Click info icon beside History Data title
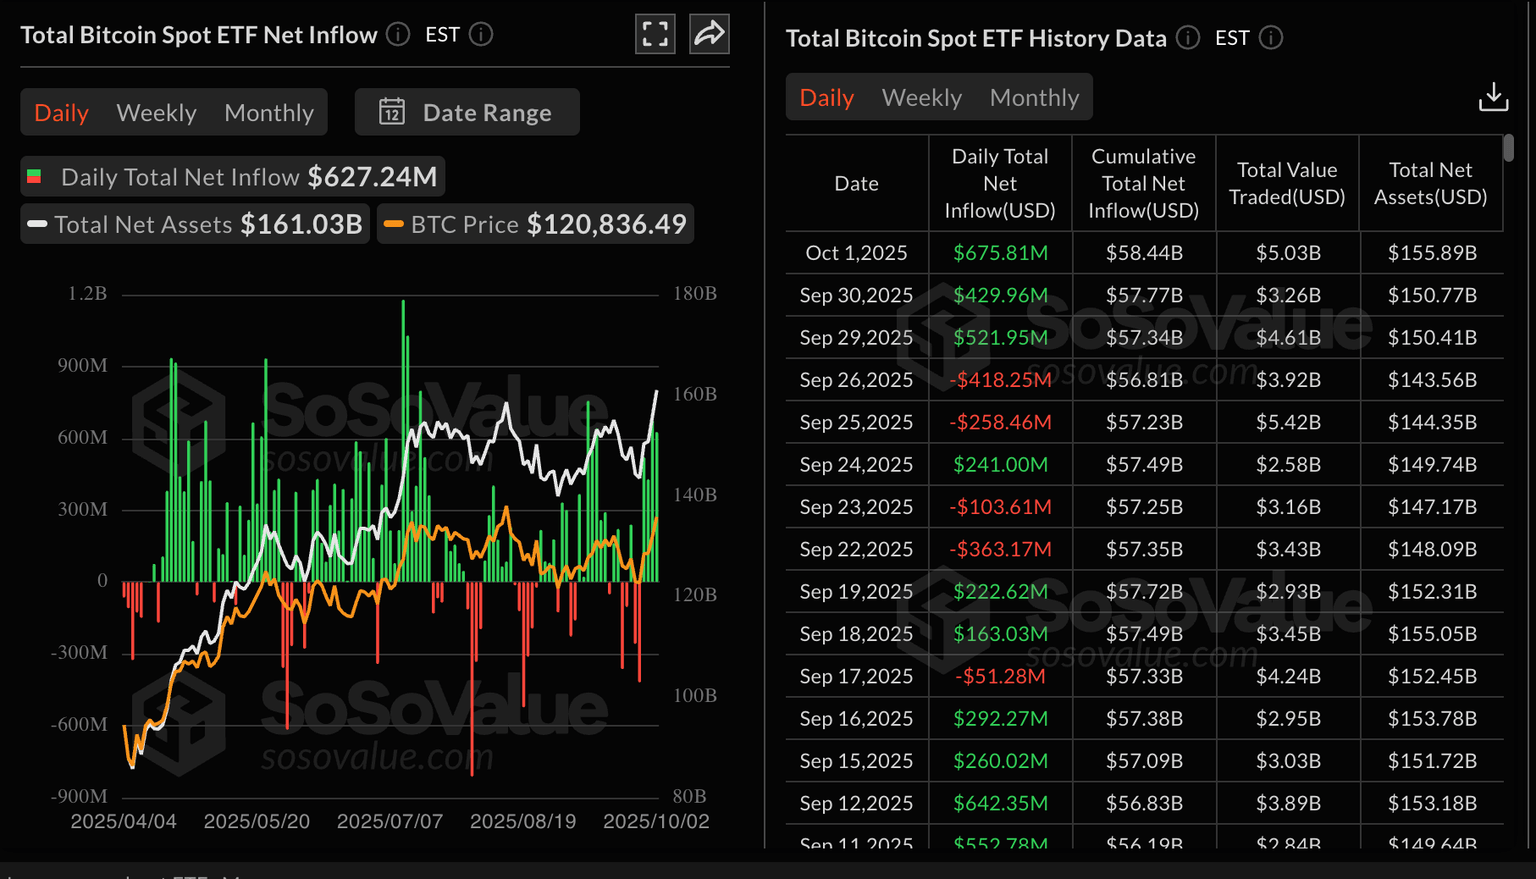 tap(1188, 38)
